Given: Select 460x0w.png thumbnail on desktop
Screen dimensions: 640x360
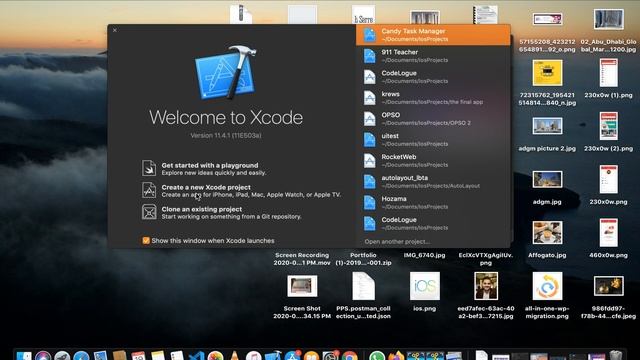Looking at the screenshot, I should tap(609, 232).
